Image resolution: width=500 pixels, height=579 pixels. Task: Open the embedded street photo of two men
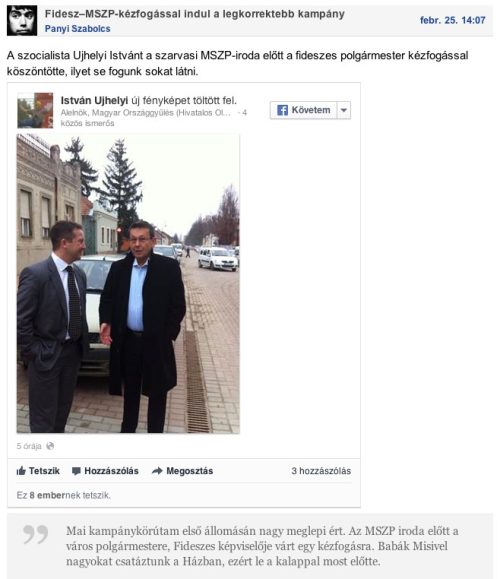click(128, 284)
